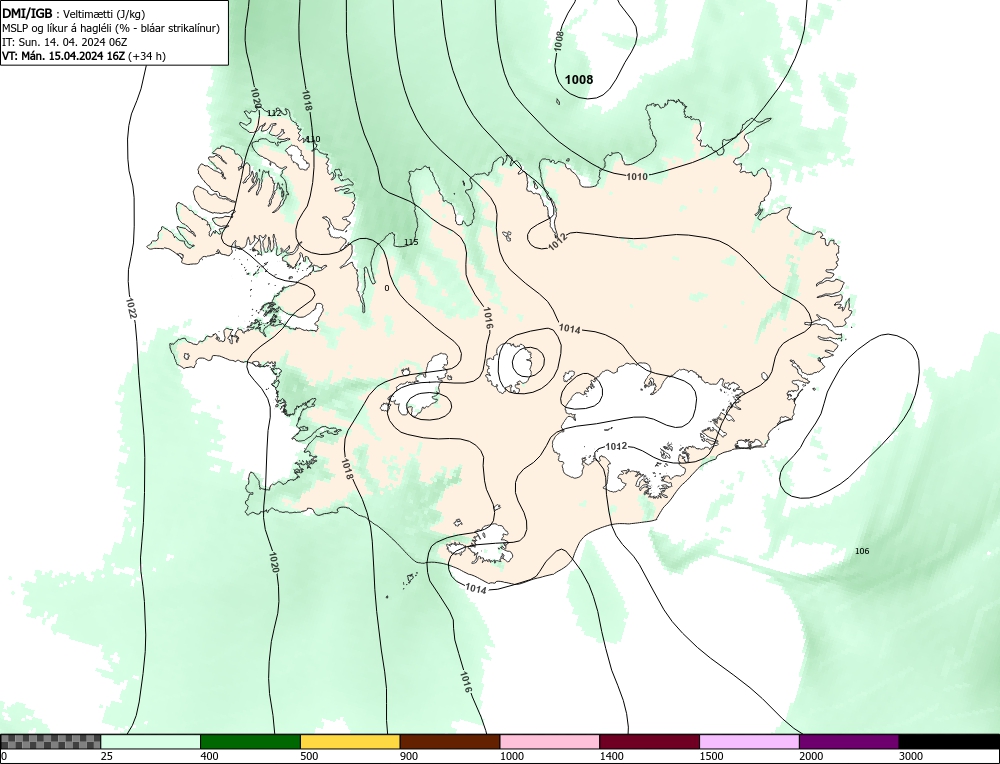Click the '500' legend scale value
1000x764 pixels.
[x=309, y=756]
